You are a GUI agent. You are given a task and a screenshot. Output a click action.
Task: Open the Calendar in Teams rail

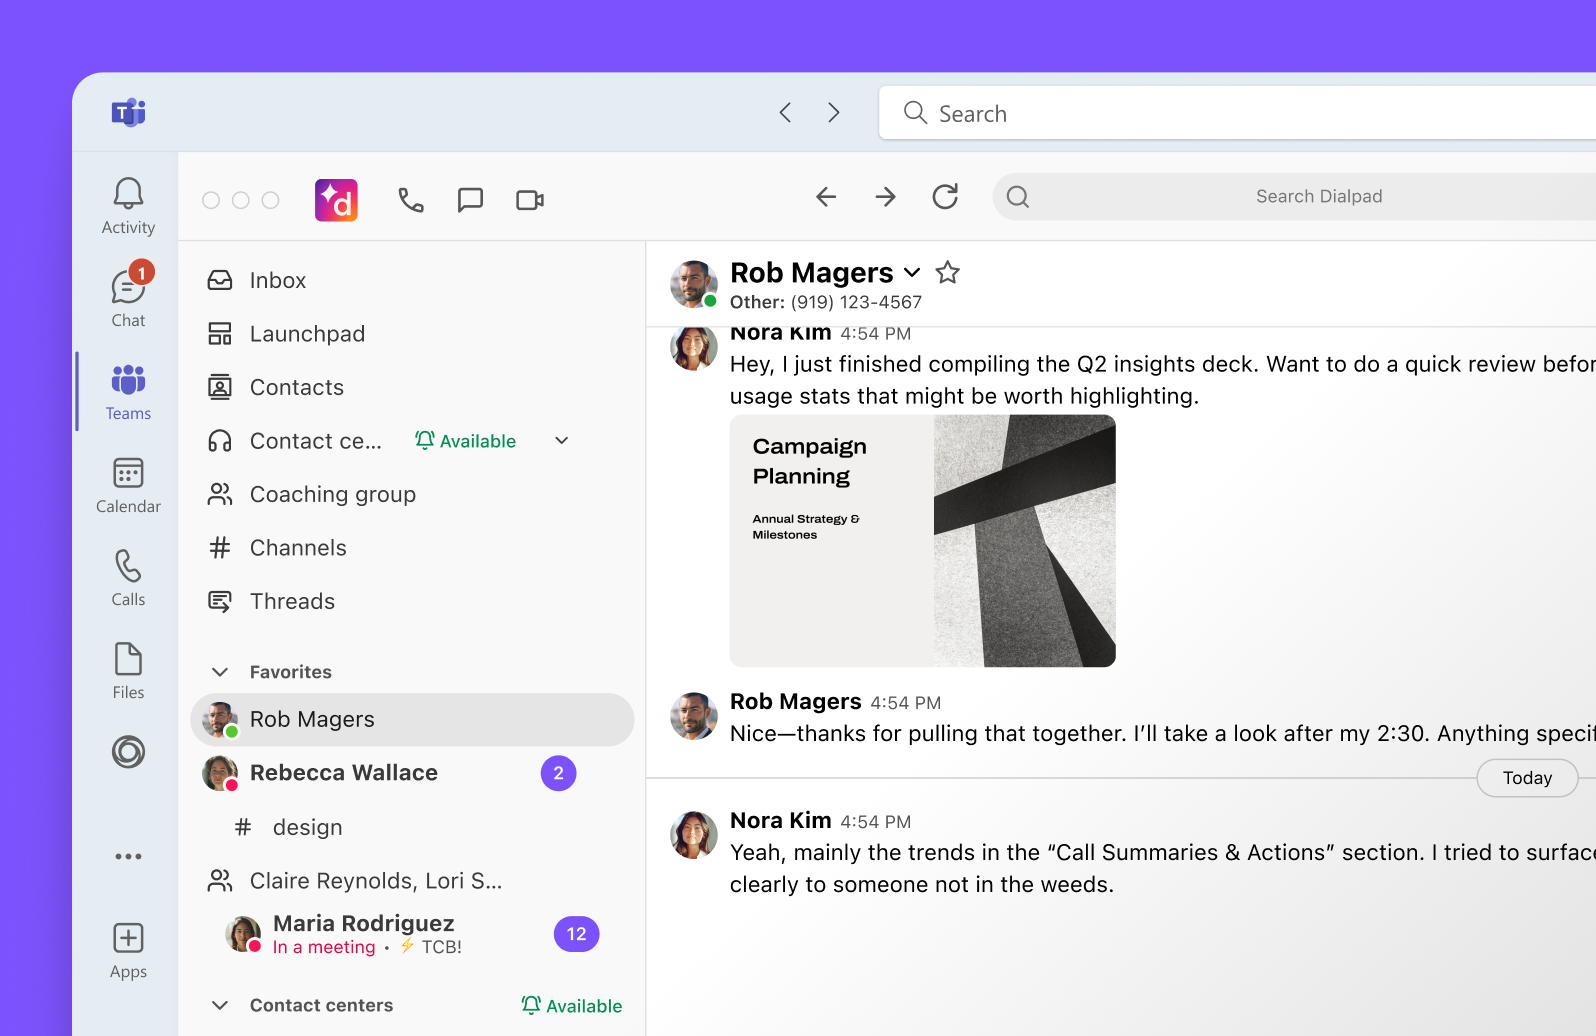128,485
